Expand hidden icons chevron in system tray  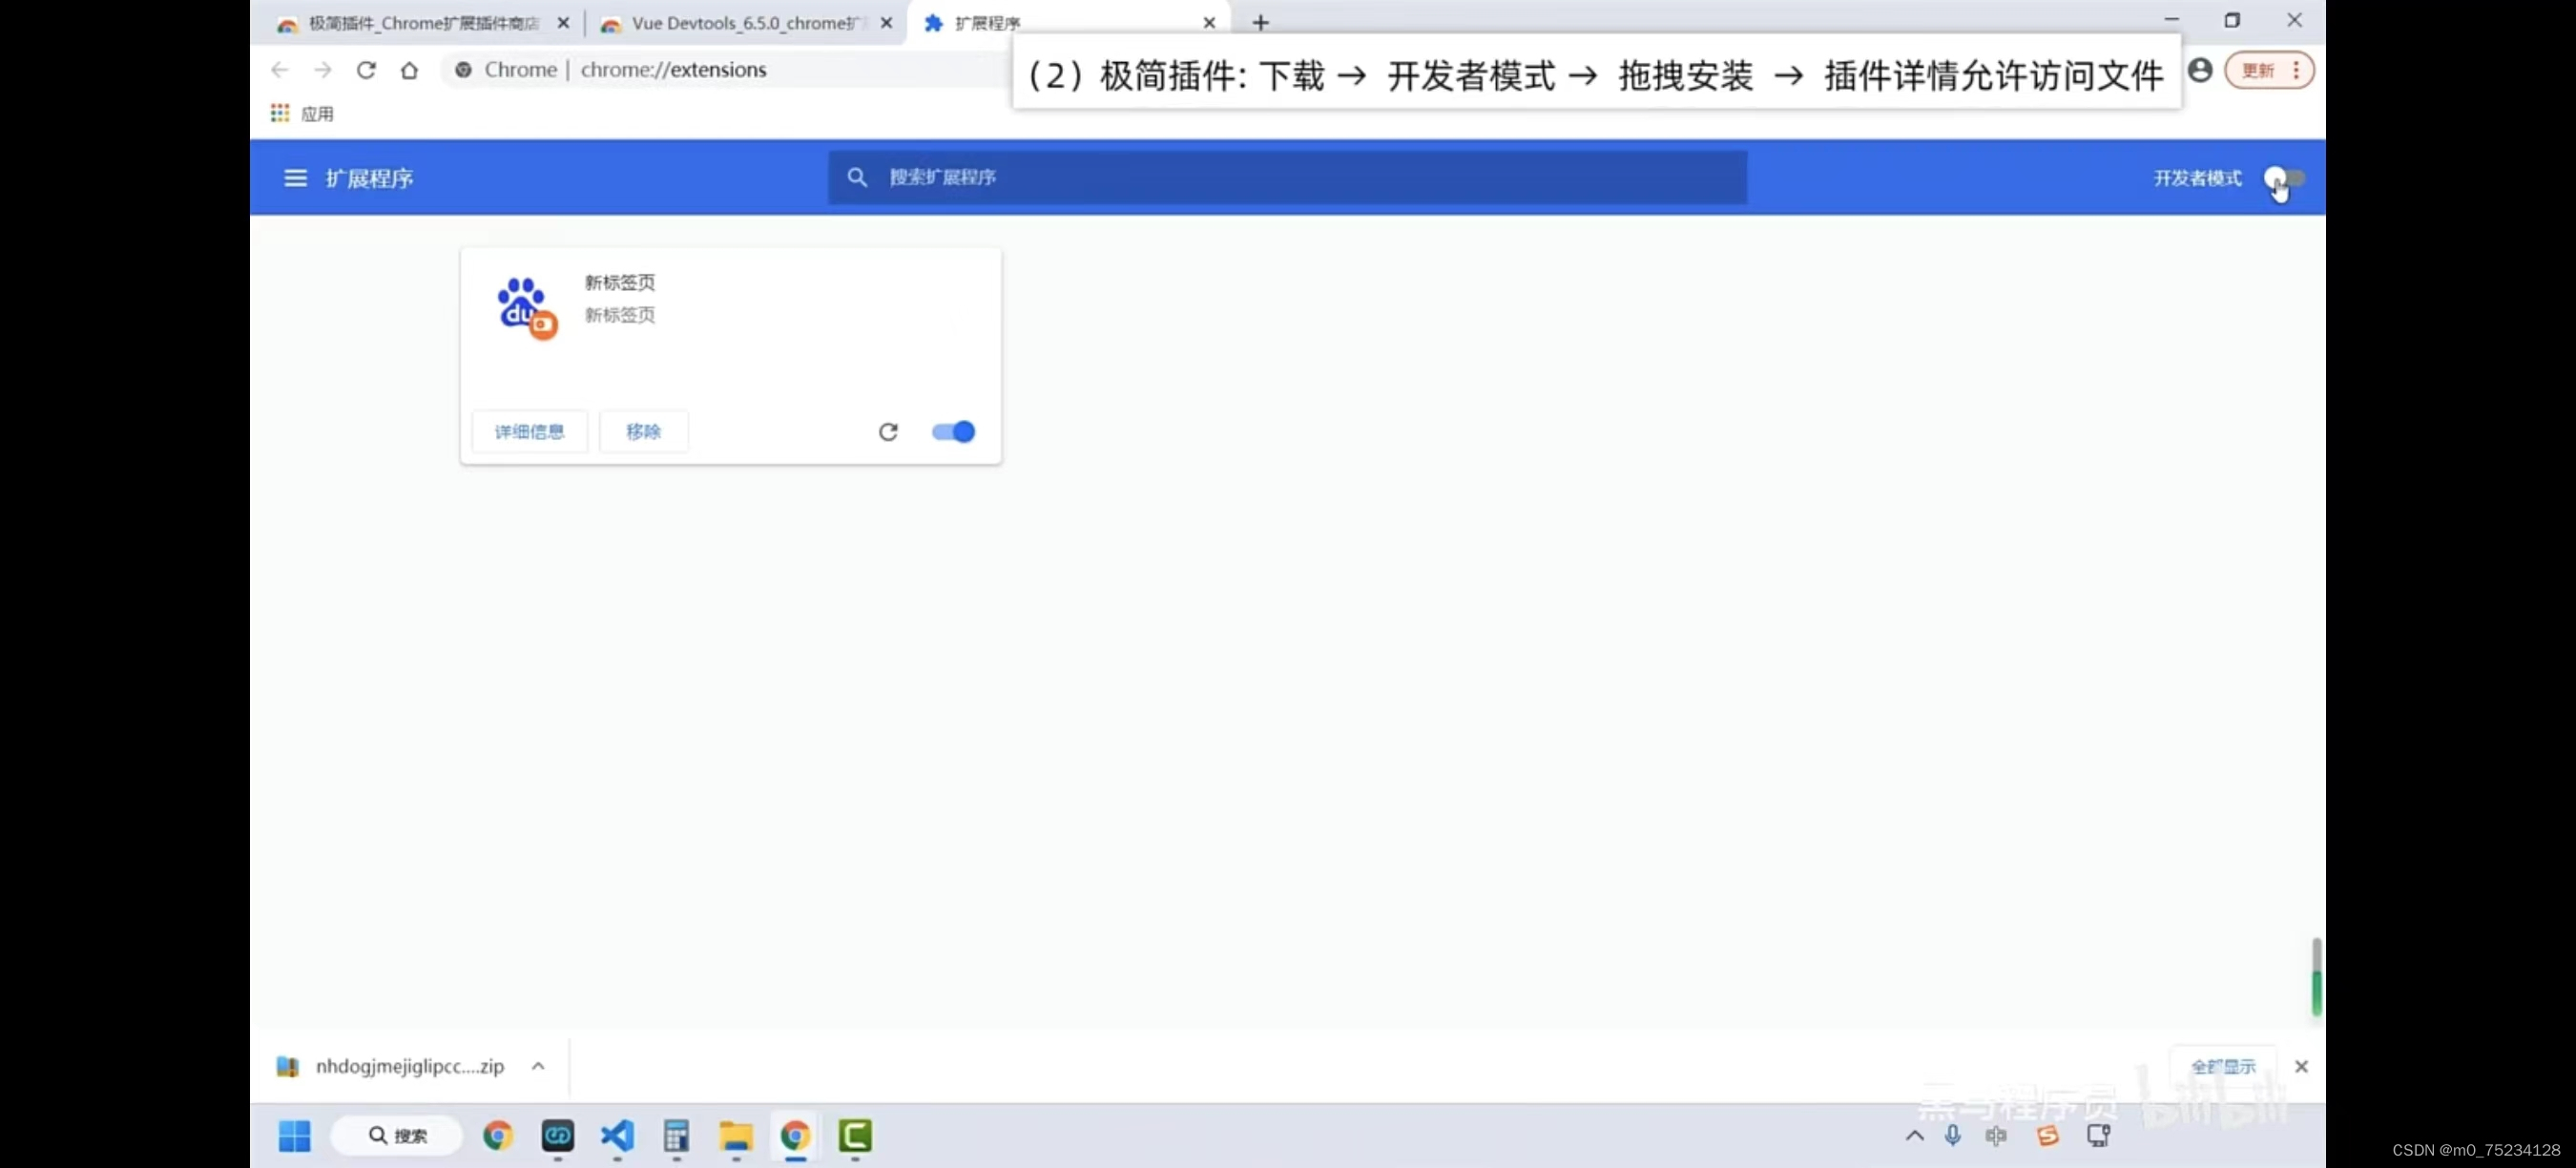coord(1913,1136)
